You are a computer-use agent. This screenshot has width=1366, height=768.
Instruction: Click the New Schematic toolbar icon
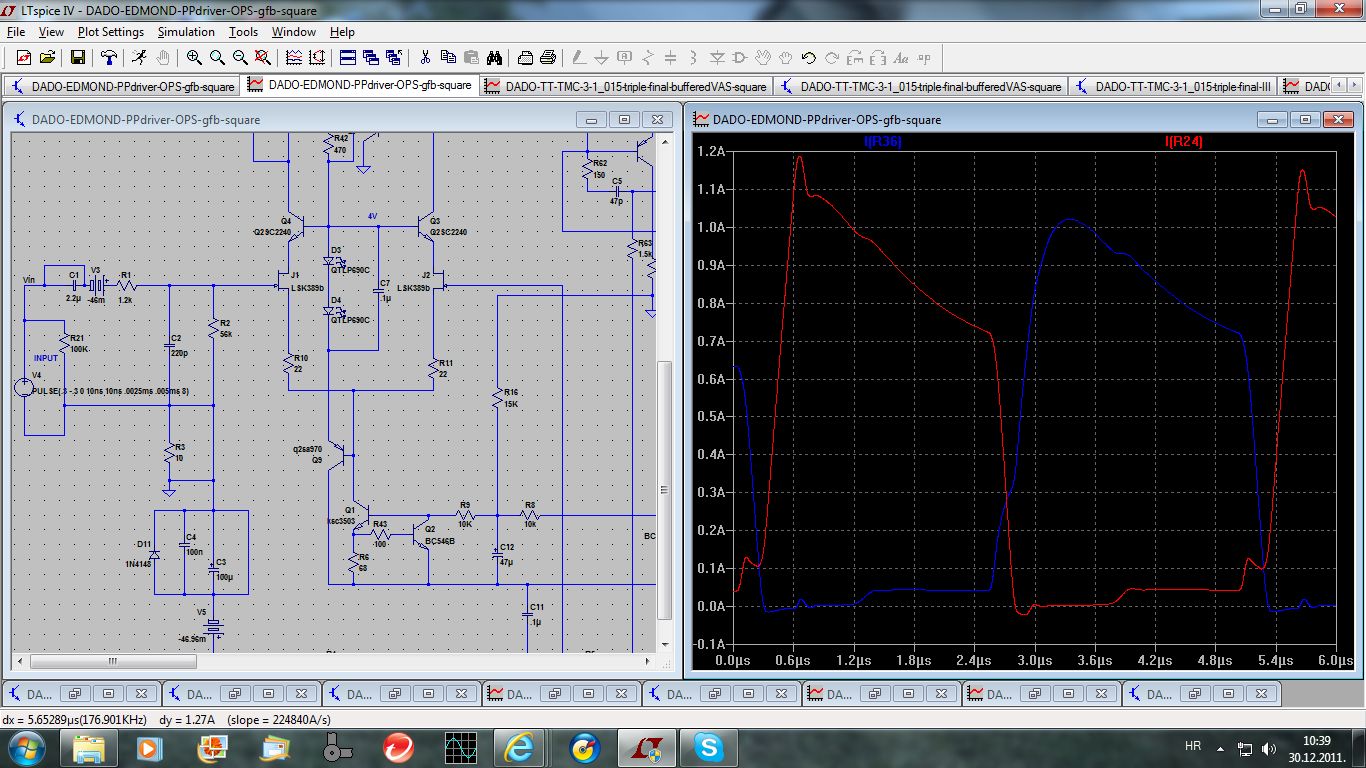[23, 58]
